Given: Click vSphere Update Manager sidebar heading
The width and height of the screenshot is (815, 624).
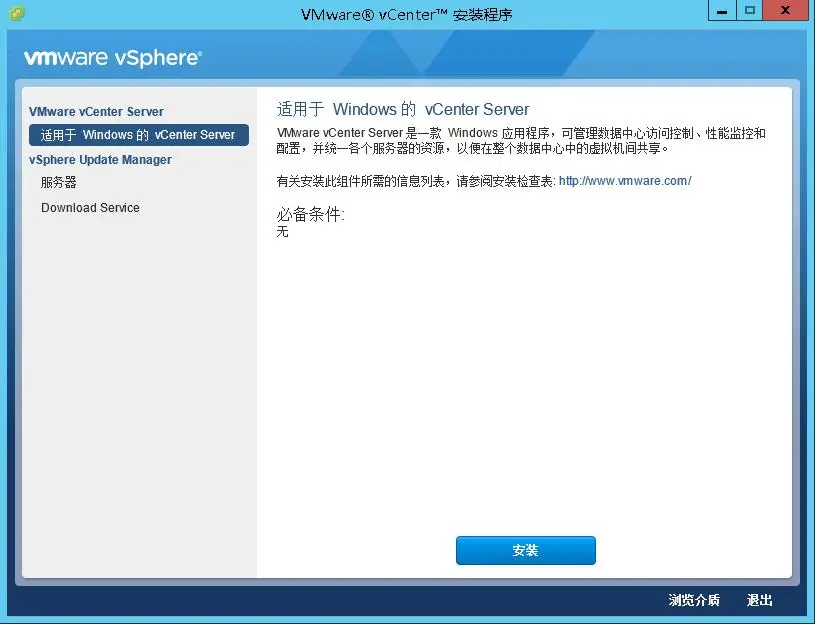Looking at the screenshot, I should (100, 160).
